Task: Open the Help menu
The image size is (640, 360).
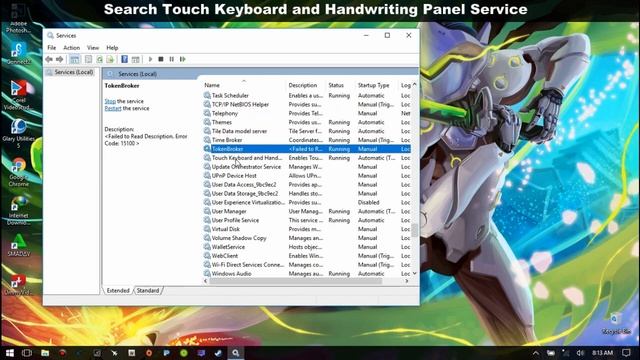Action: [112, 48]
